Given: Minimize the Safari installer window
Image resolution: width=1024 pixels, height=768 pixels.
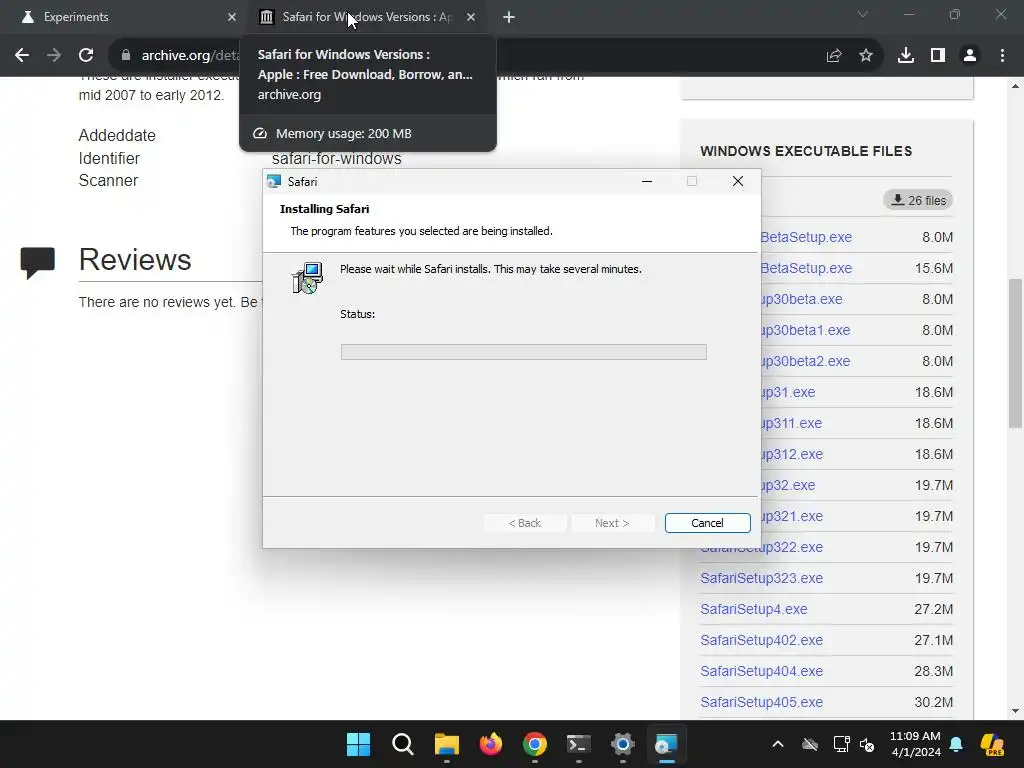Looking at the screenshot, I should [x=647, y=182].
